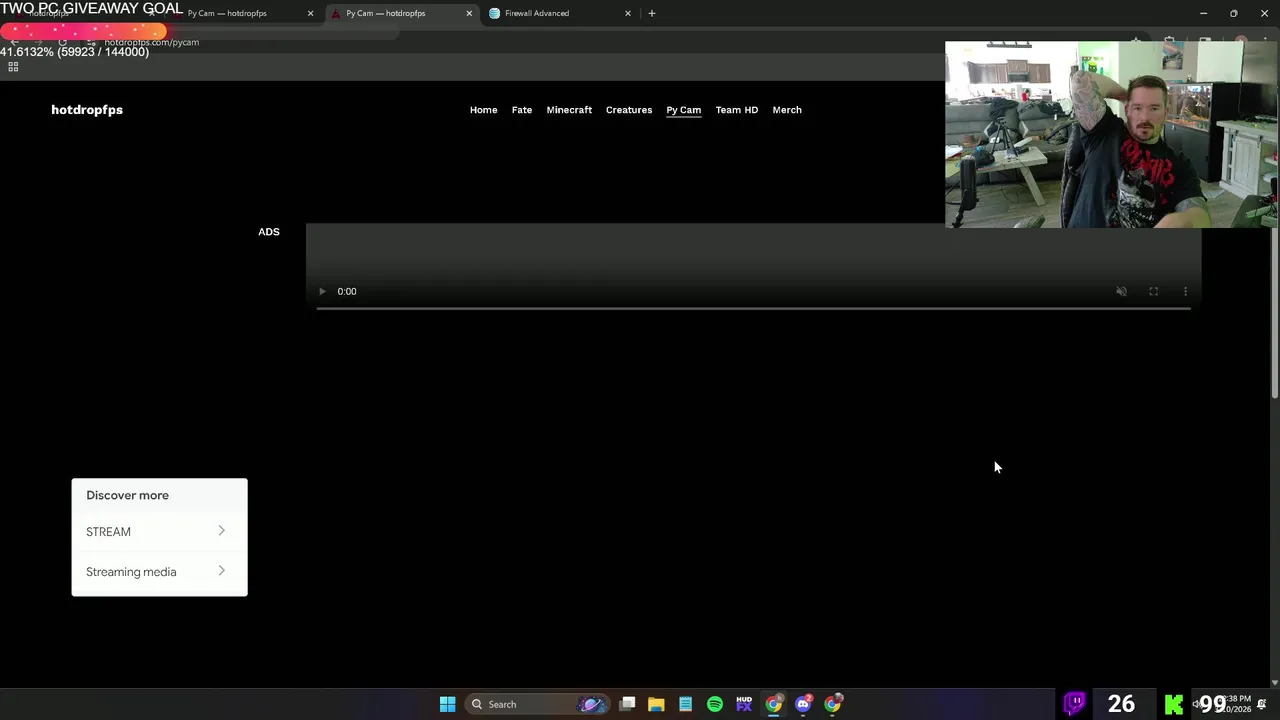Open File Explorer from the taskbar
Screen dimensions: 1280x720
pos(656,704)
